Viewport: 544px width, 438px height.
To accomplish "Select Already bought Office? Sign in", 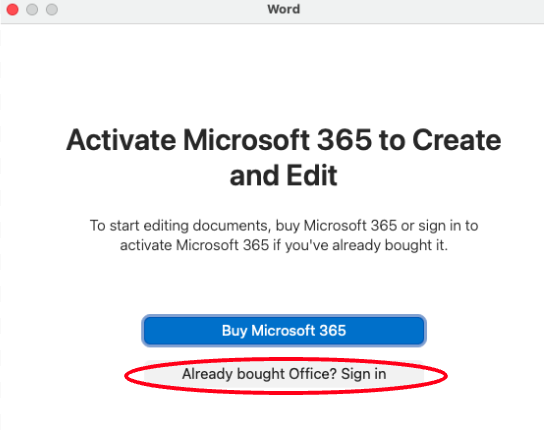I will [284, 374].
